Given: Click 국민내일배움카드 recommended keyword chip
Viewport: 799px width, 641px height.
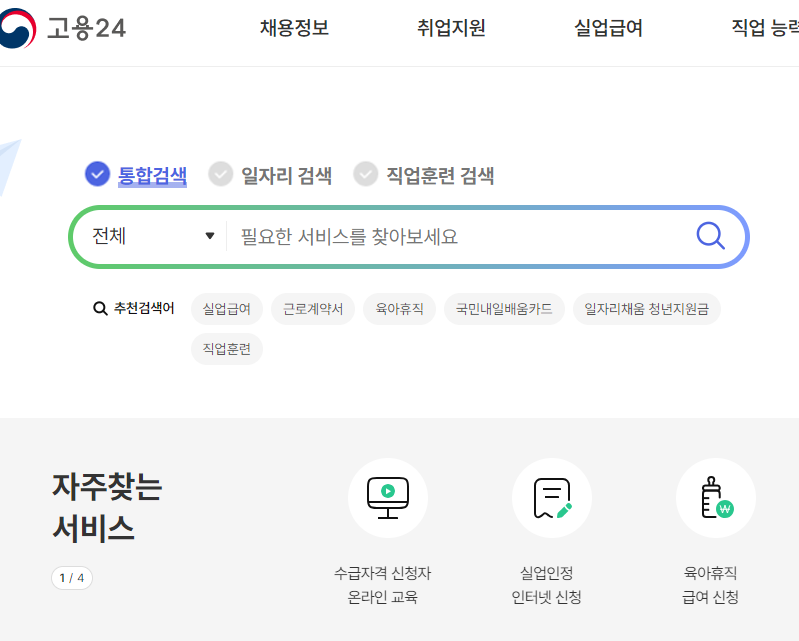Looking at the screenshot, I should (x=504, y=309).
